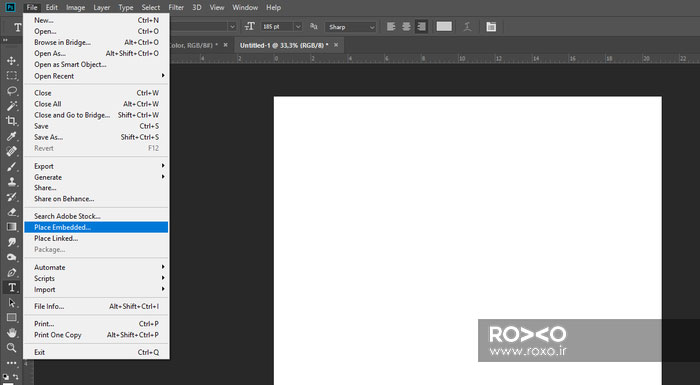Select the Rectangle shape tool

point(12,318)
